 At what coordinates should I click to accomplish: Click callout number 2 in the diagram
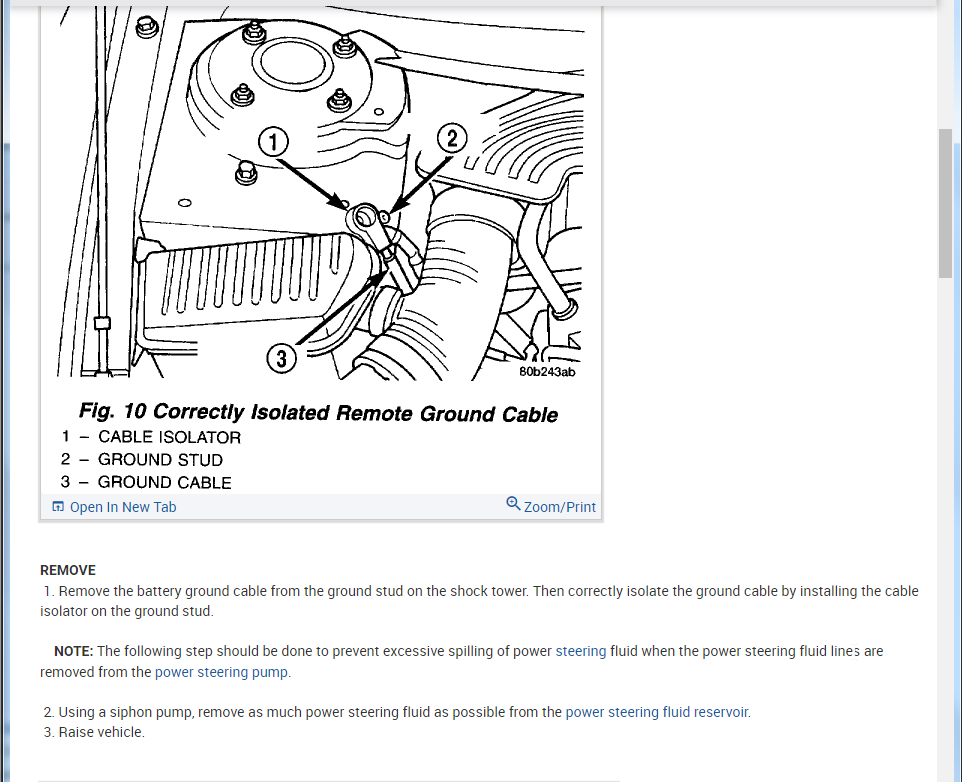(x=452, y=139)
